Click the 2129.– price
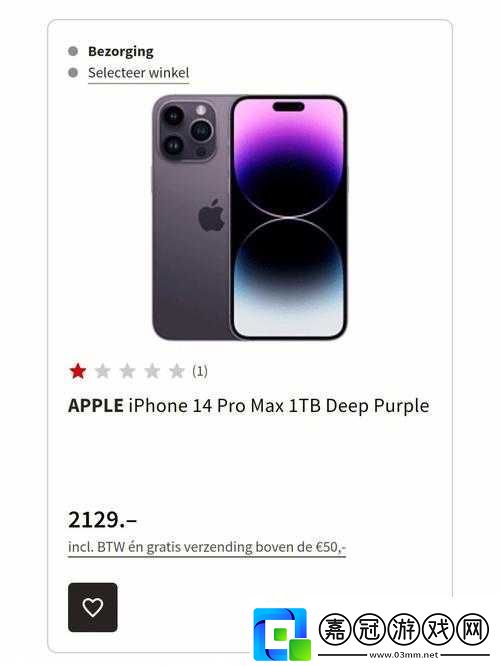Image resolution: width=500 pixels, height=666 pixels. 102,519
